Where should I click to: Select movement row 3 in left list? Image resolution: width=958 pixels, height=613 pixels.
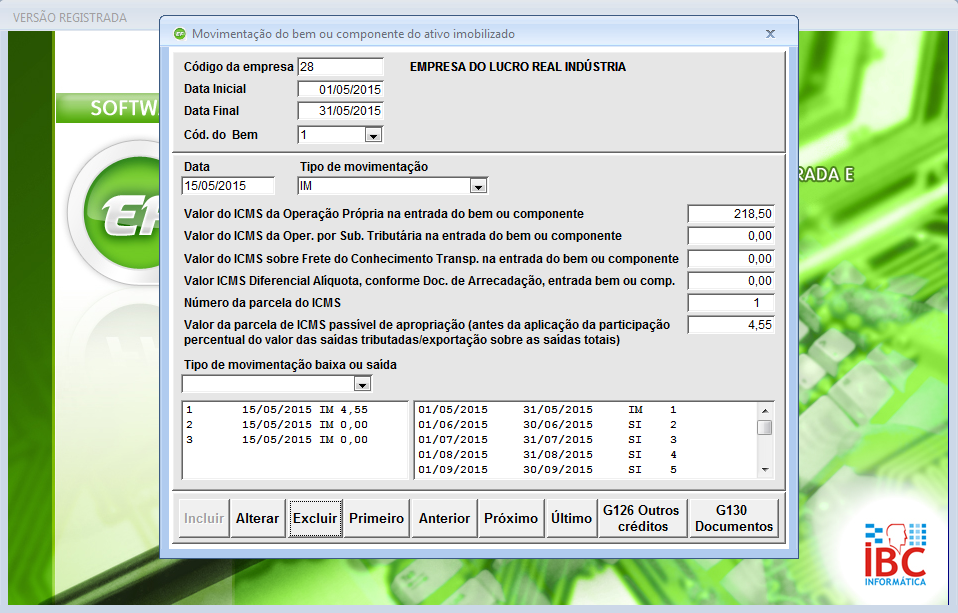295,440
